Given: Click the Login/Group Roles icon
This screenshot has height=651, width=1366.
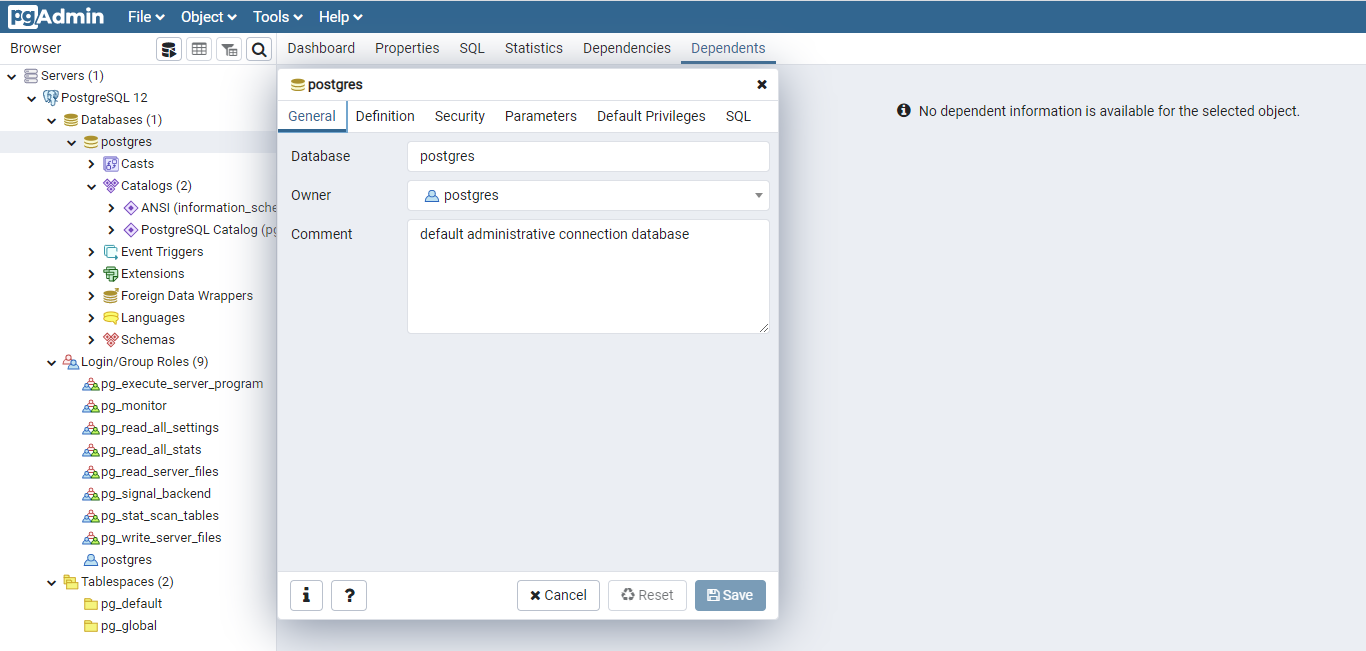Looking at the screenshot, I should [x=71, y=362].
